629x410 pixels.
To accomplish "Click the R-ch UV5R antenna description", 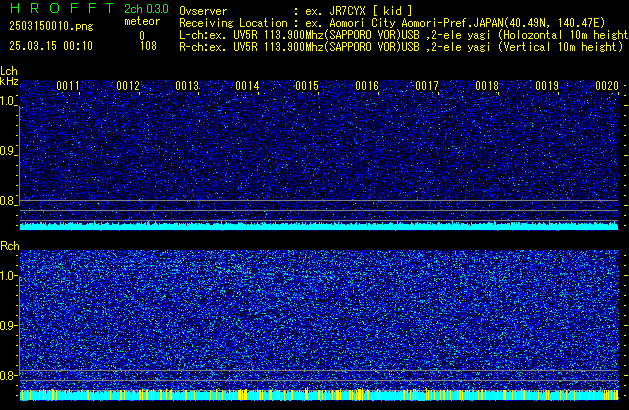I will coord(401,47).
